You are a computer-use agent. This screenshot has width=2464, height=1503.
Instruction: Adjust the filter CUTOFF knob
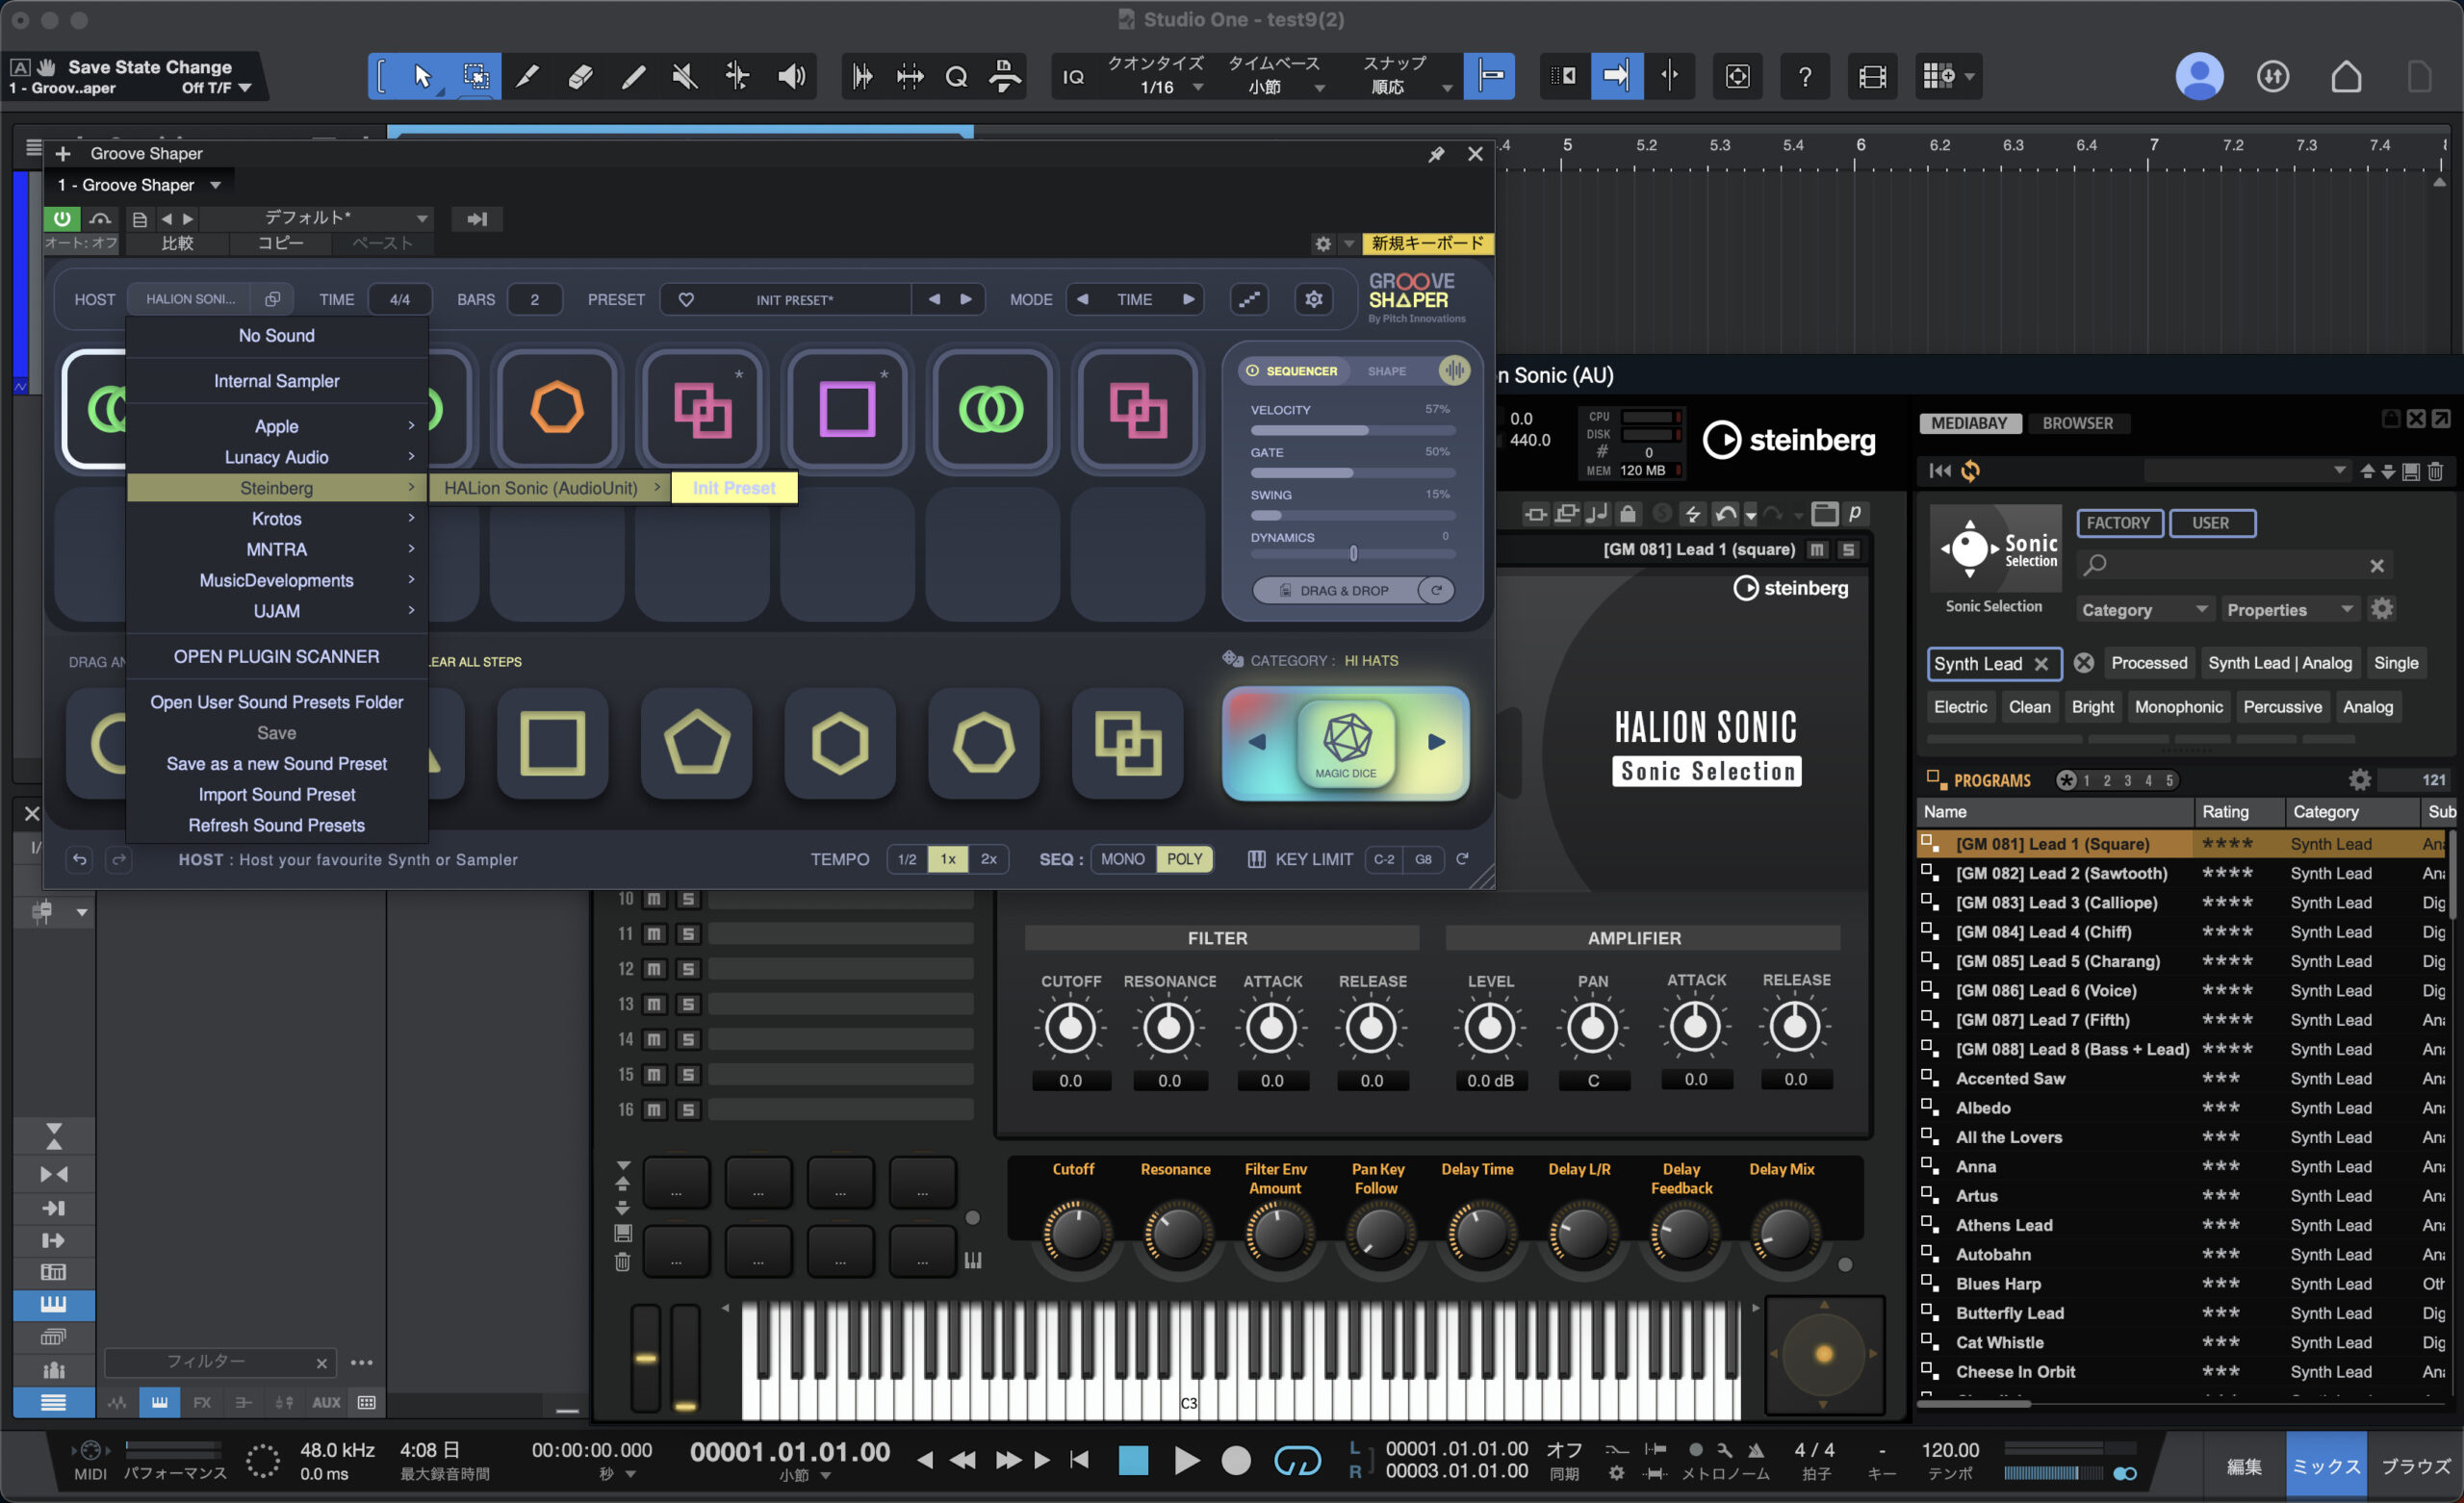pos(1070,1028)
